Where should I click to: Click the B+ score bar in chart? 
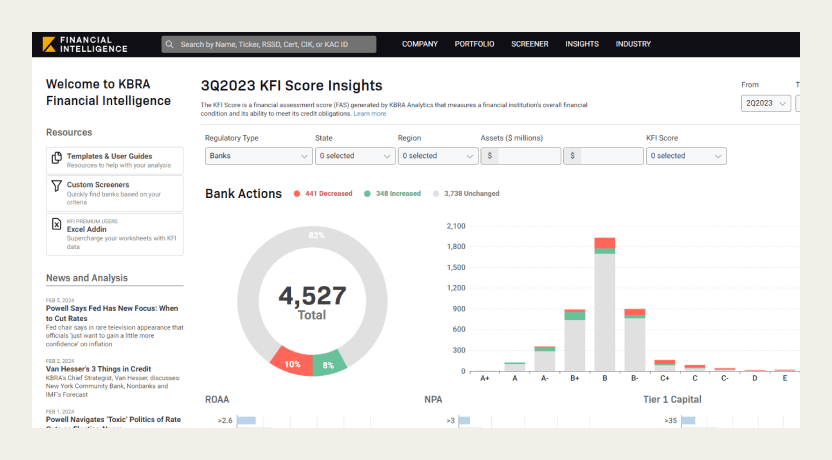click(575, 340)
